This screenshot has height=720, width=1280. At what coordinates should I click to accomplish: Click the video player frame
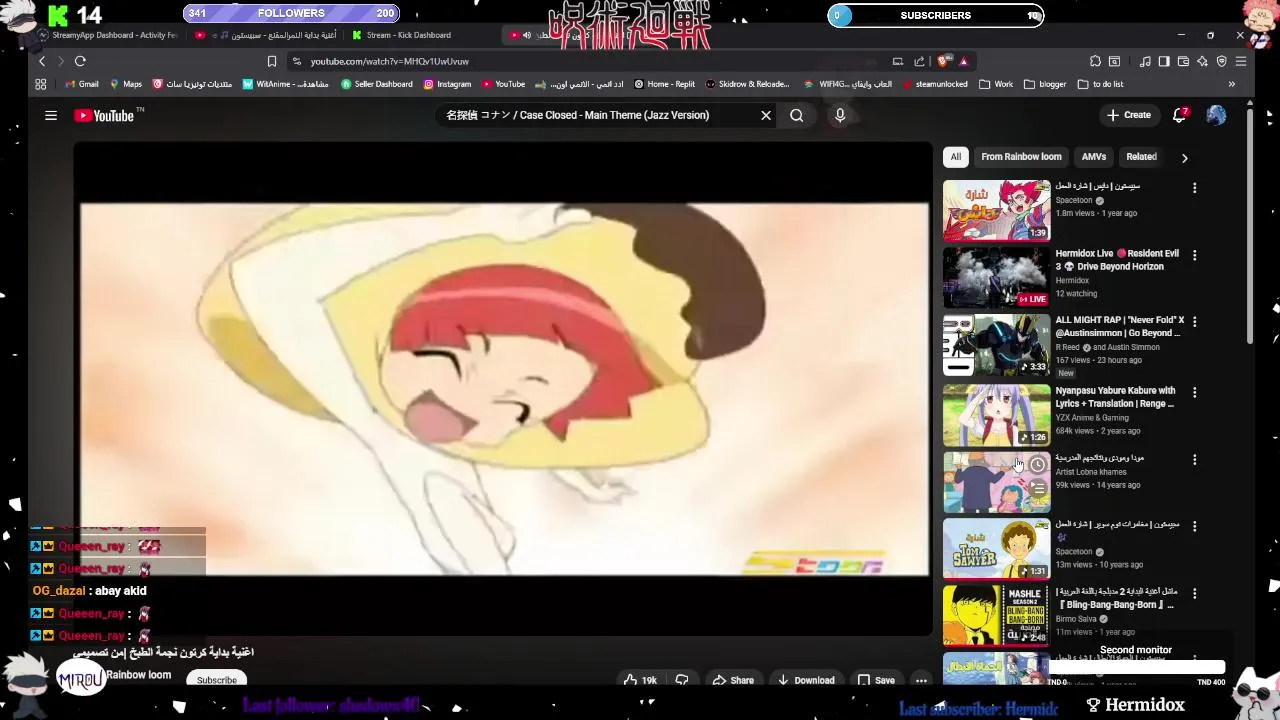tap(504, 389)
